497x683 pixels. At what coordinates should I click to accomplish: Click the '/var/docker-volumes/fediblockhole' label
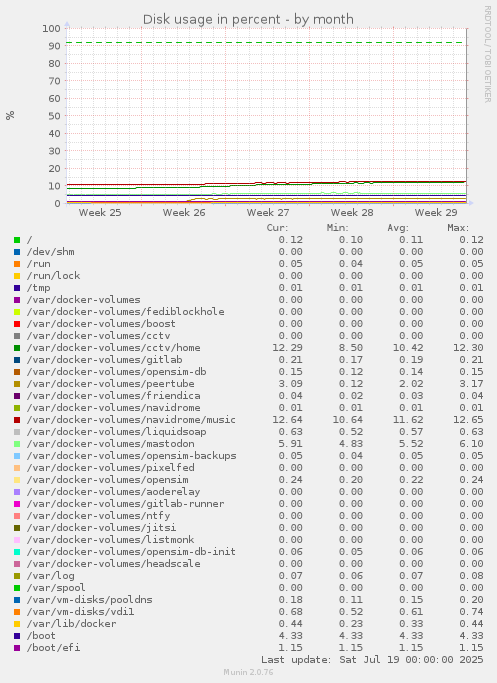point(125,312)
